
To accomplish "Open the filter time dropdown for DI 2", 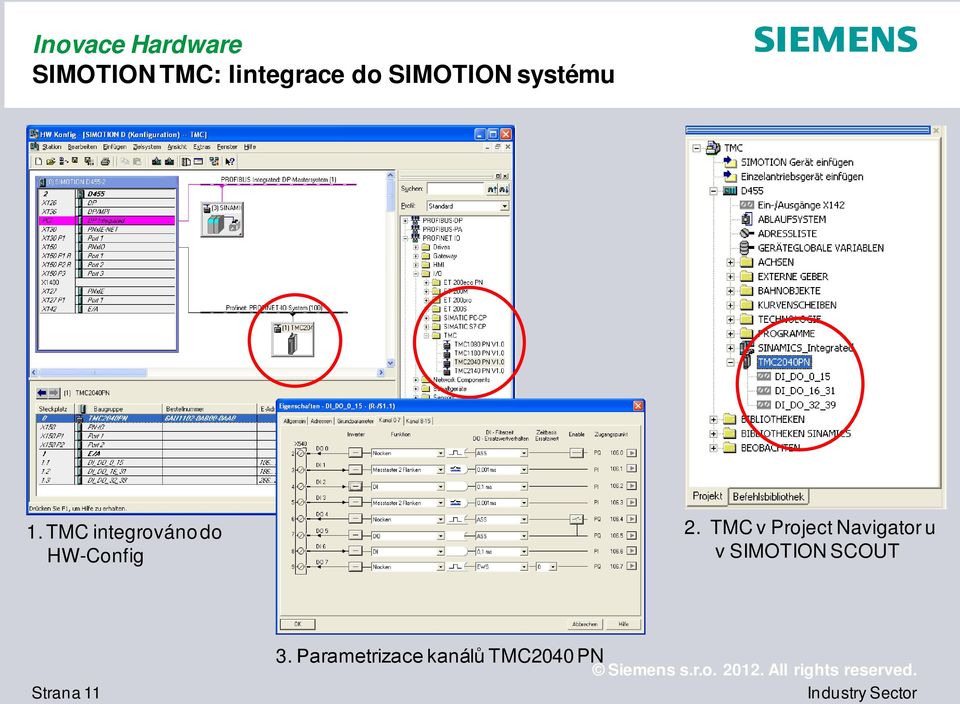I will (x=524, y=487).
